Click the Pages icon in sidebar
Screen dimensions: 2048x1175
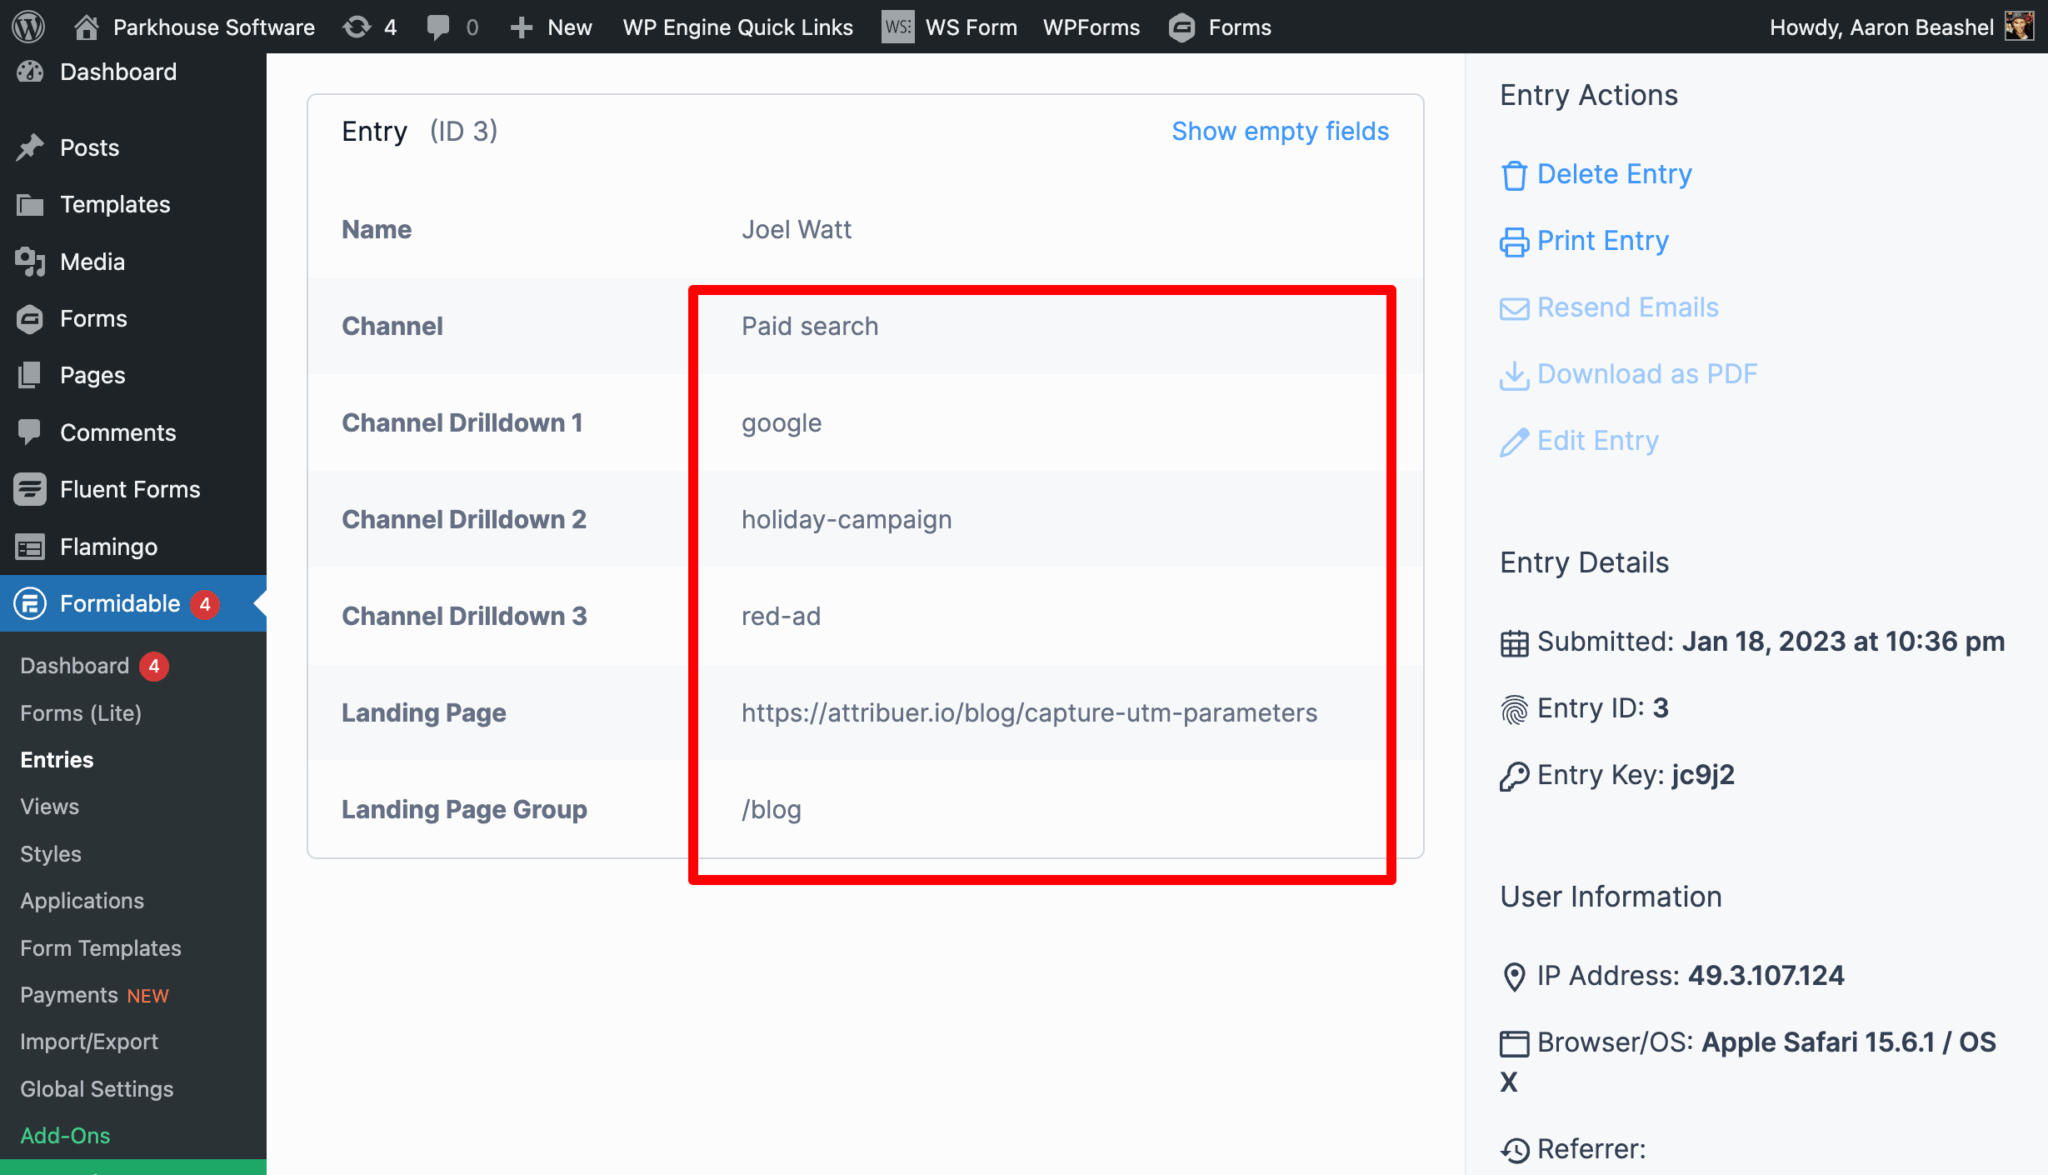pyautogui.click(x=30, y=376)
